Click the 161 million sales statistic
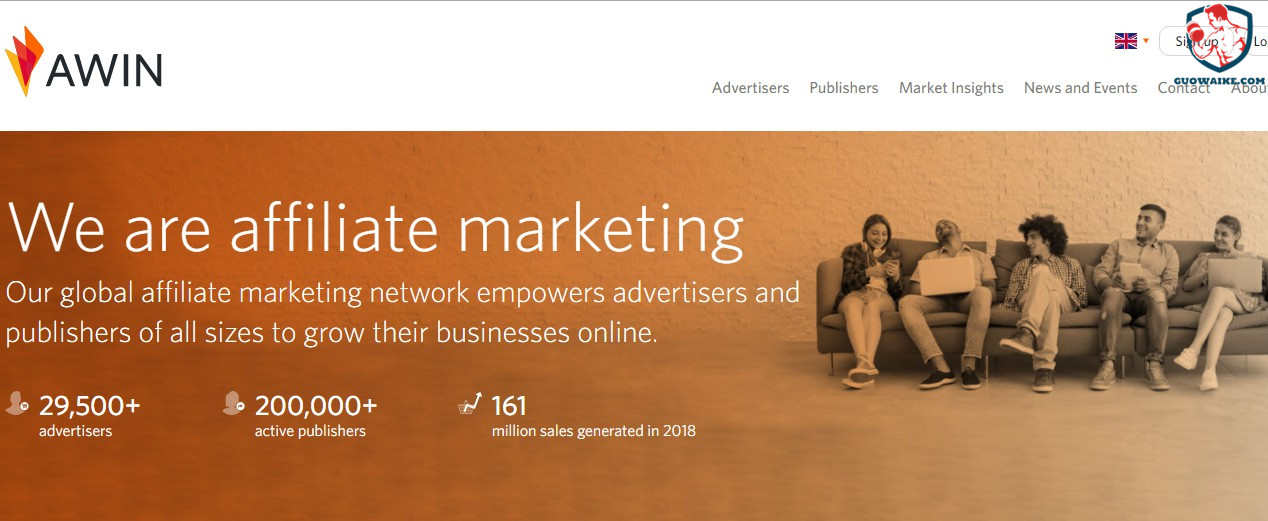The width and height of the screenshot is (1268, 521). (x=593, y=416)
